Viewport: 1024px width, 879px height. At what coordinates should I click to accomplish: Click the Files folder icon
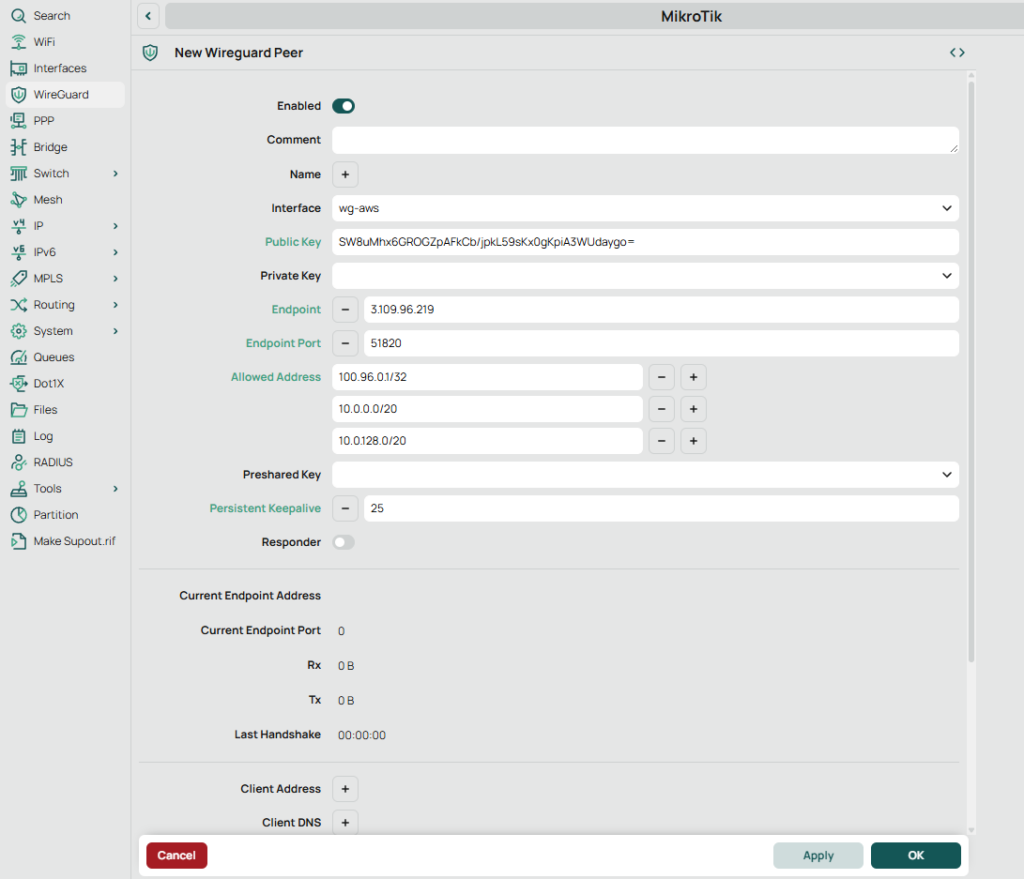pos(17,410)
